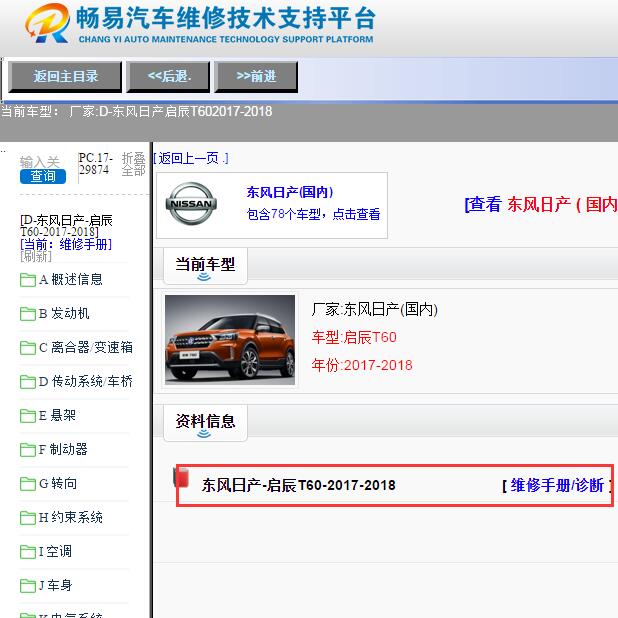Open the D 传动系统/车桥 folder icon

28,382
